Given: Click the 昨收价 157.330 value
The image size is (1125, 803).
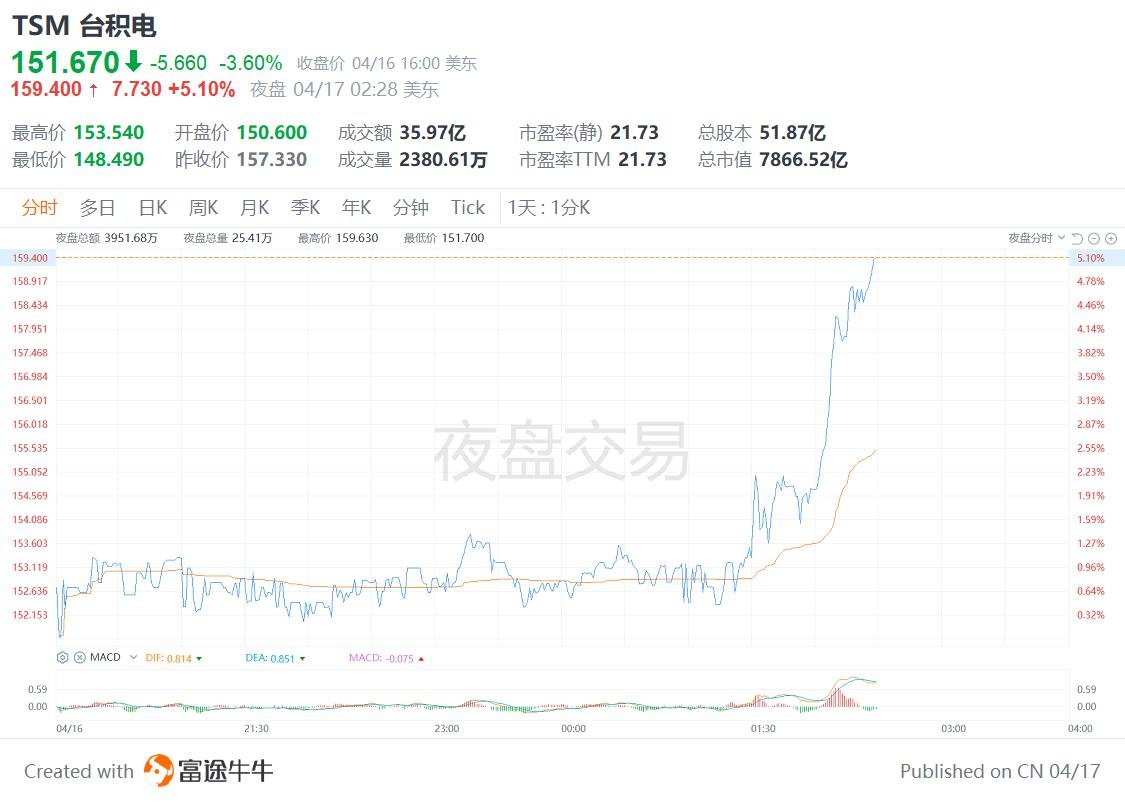Looking at the screenshot, I should point(272,159).
